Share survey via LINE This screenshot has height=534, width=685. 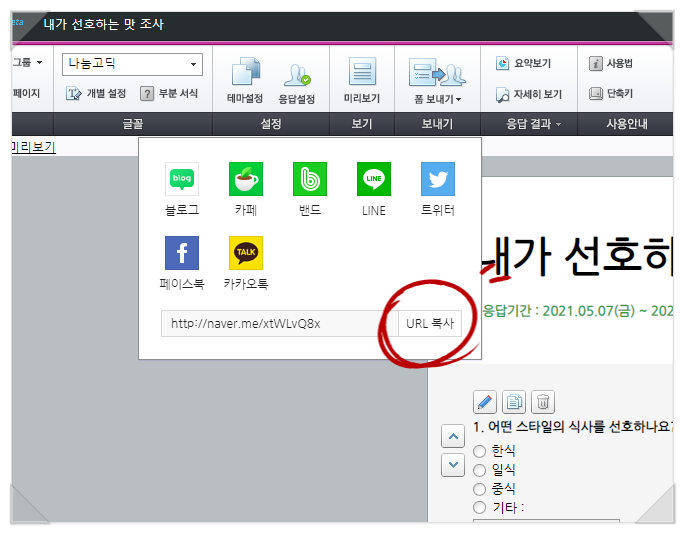click(374, 179)
